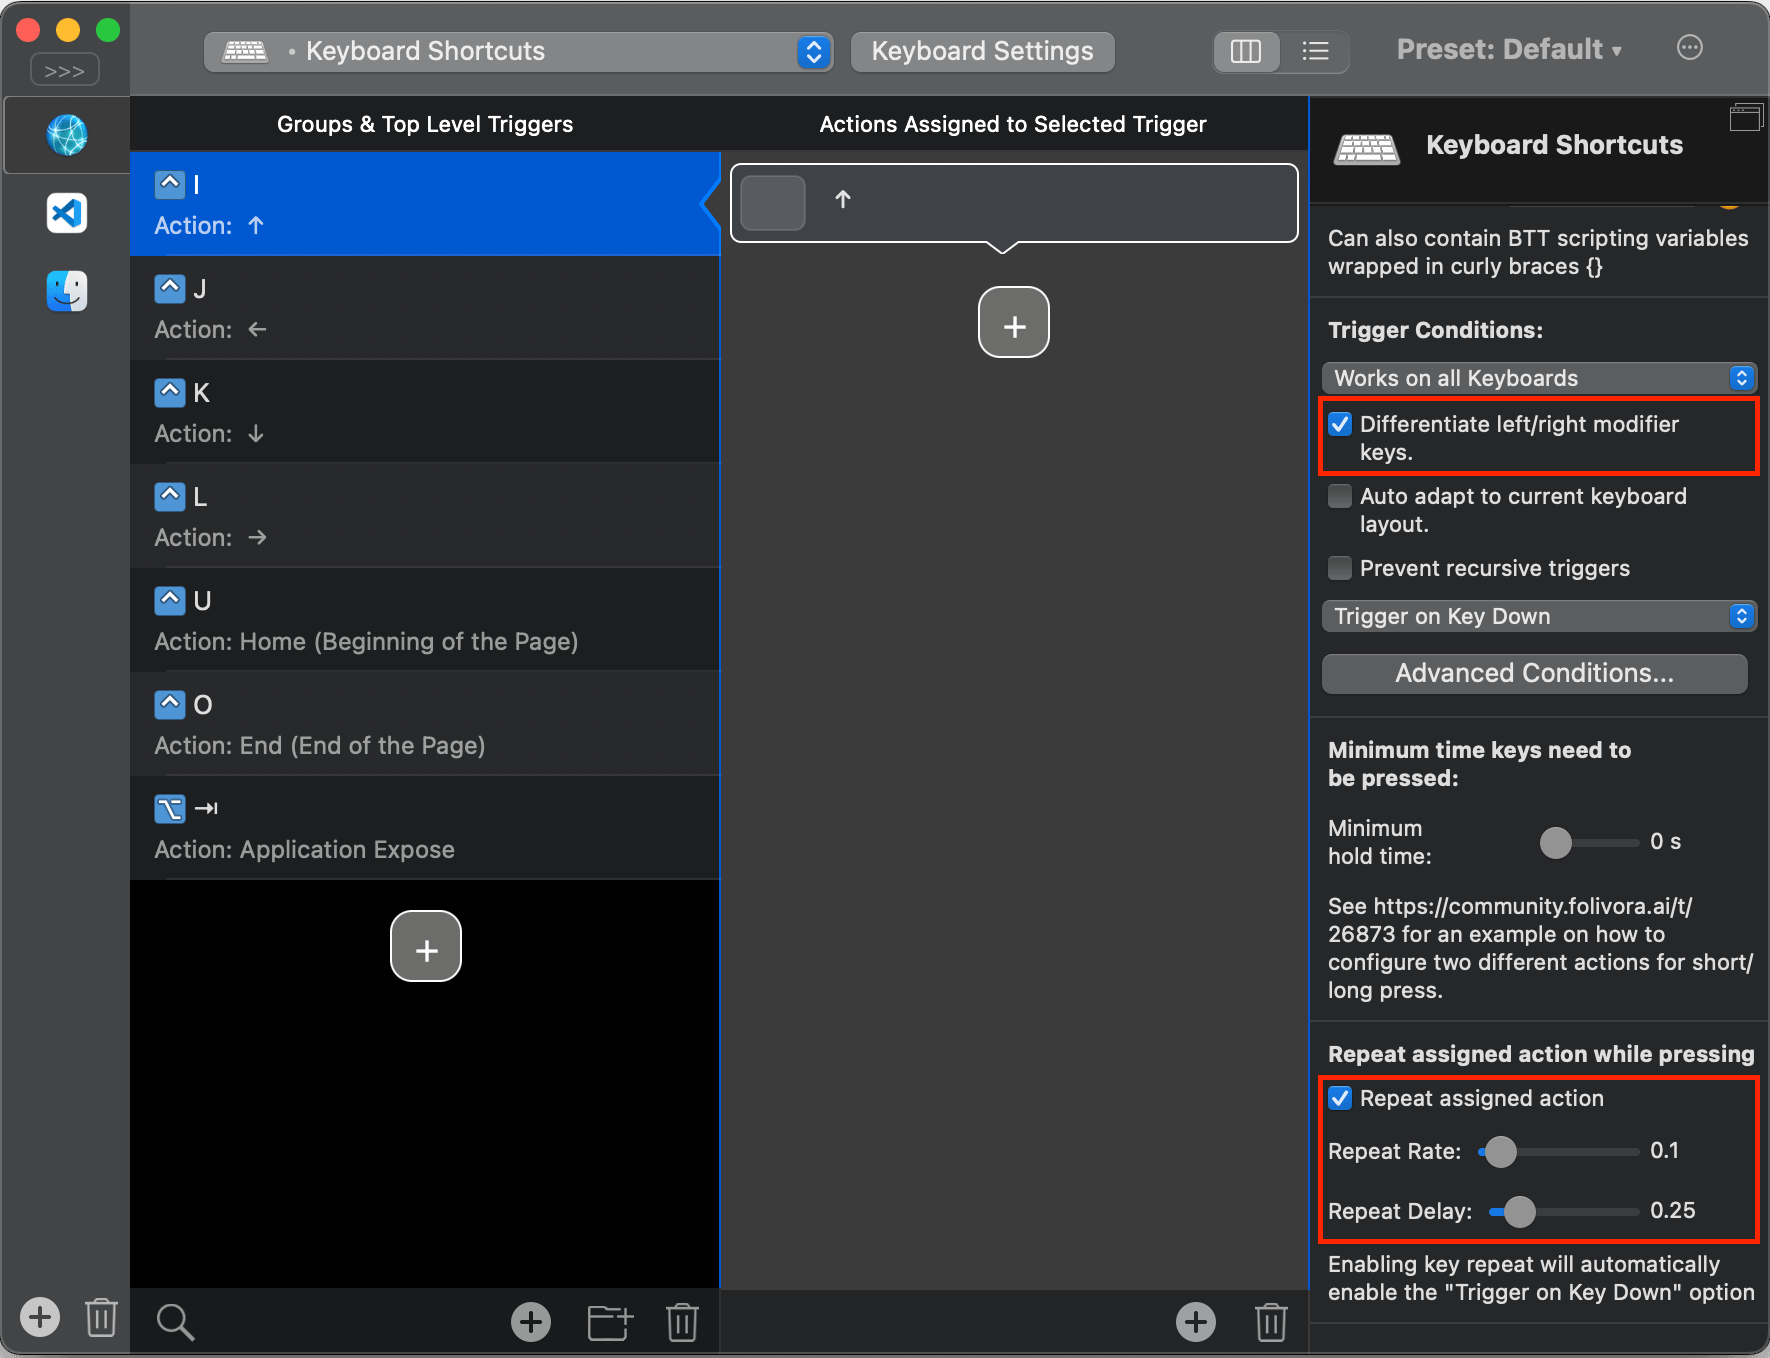
Task: Select the Control+I trigger row
Action: pyautogui.click(x=425, y=204)
